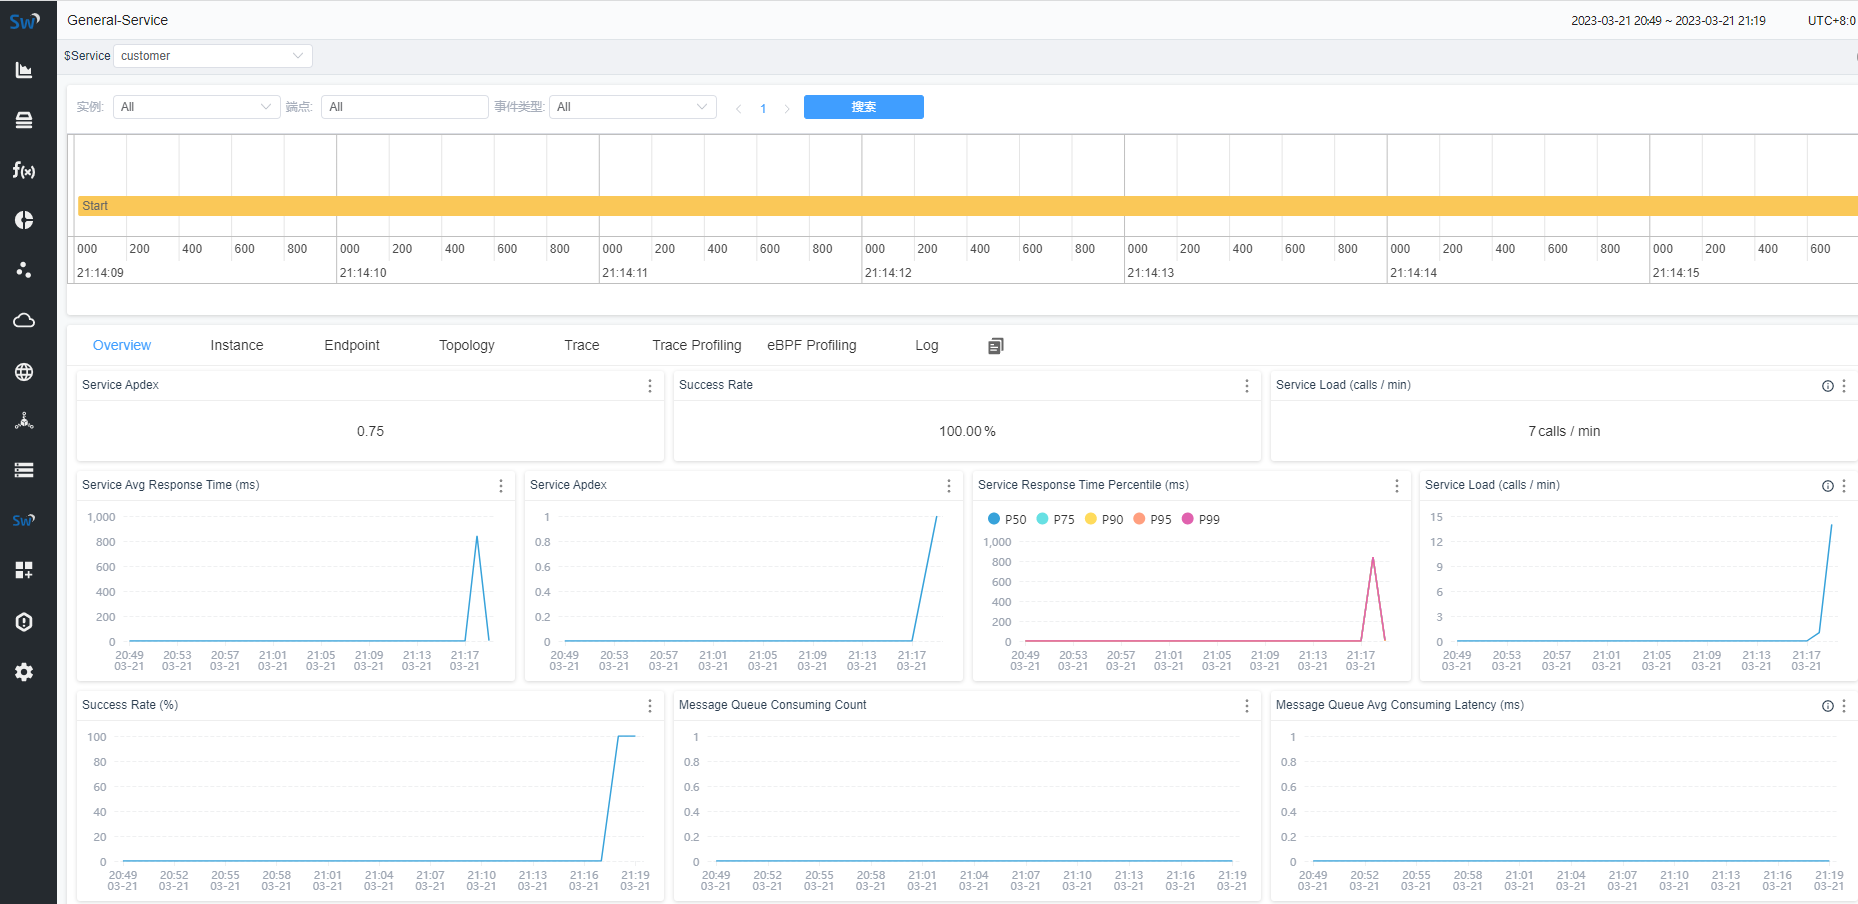Go to previous events page arrow
This screenshot has width=1858, height=904.
pos(738,108)
